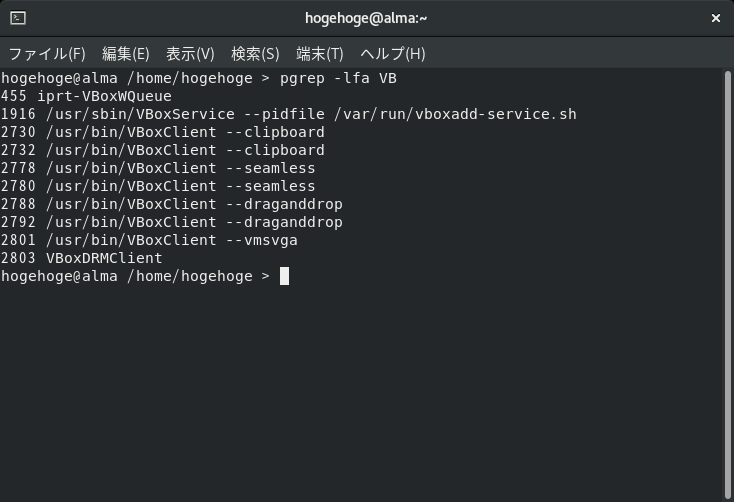Open the 編集(E) menu
The image size is (734, 502).
point(125,54)
